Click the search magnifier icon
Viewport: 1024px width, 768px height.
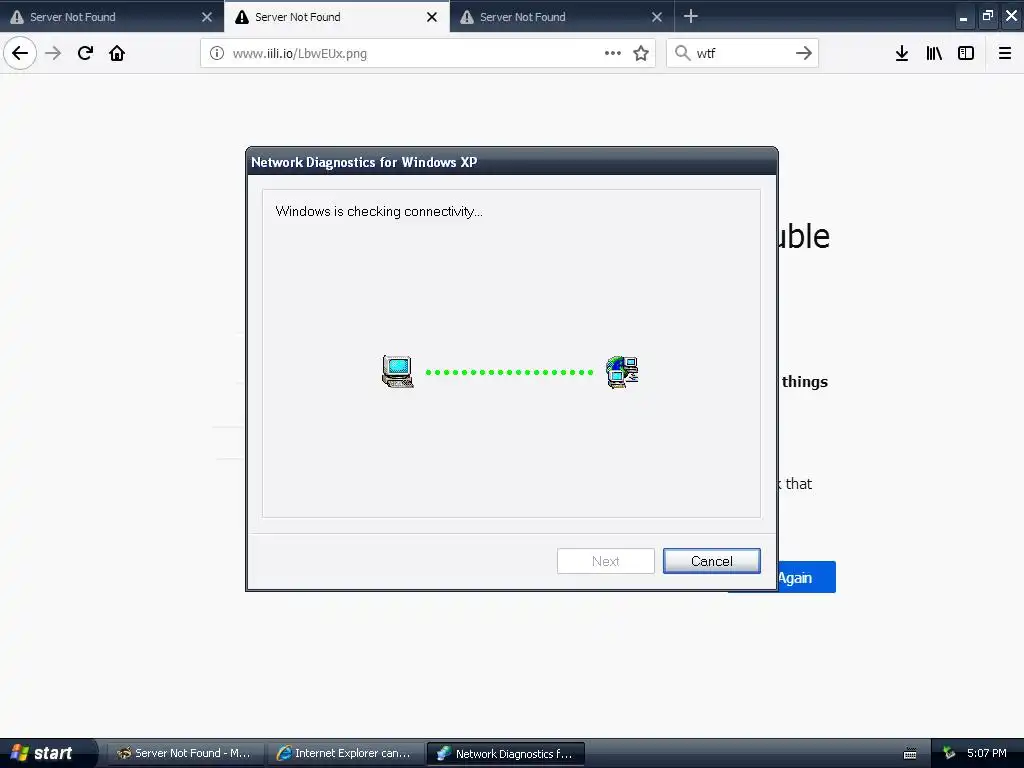682,53
